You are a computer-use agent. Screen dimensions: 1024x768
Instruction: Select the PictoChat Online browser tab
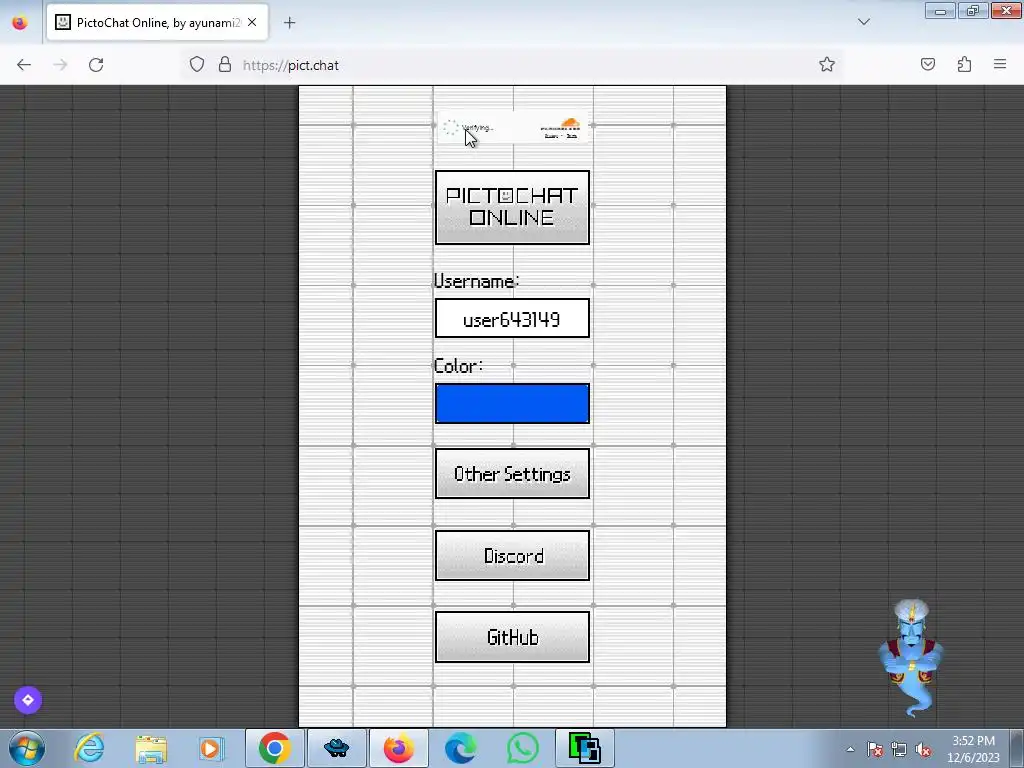click(157, 23)
